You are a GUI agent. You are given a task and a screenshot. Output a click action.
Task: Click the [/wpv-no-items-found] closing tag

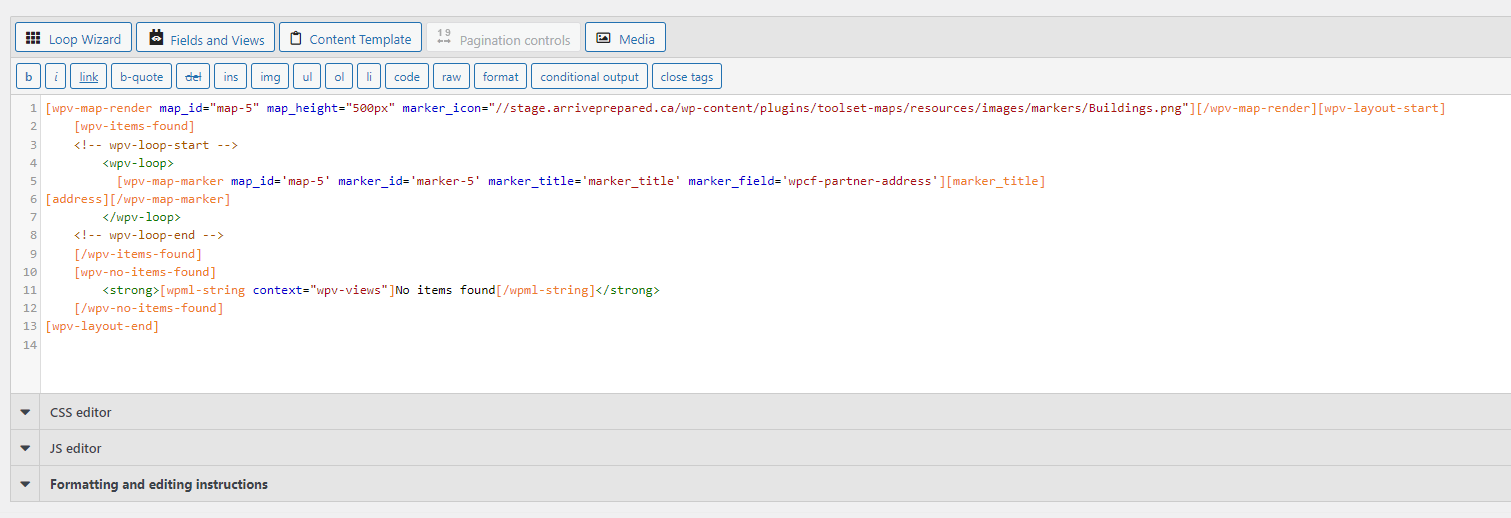coord(149,308)
